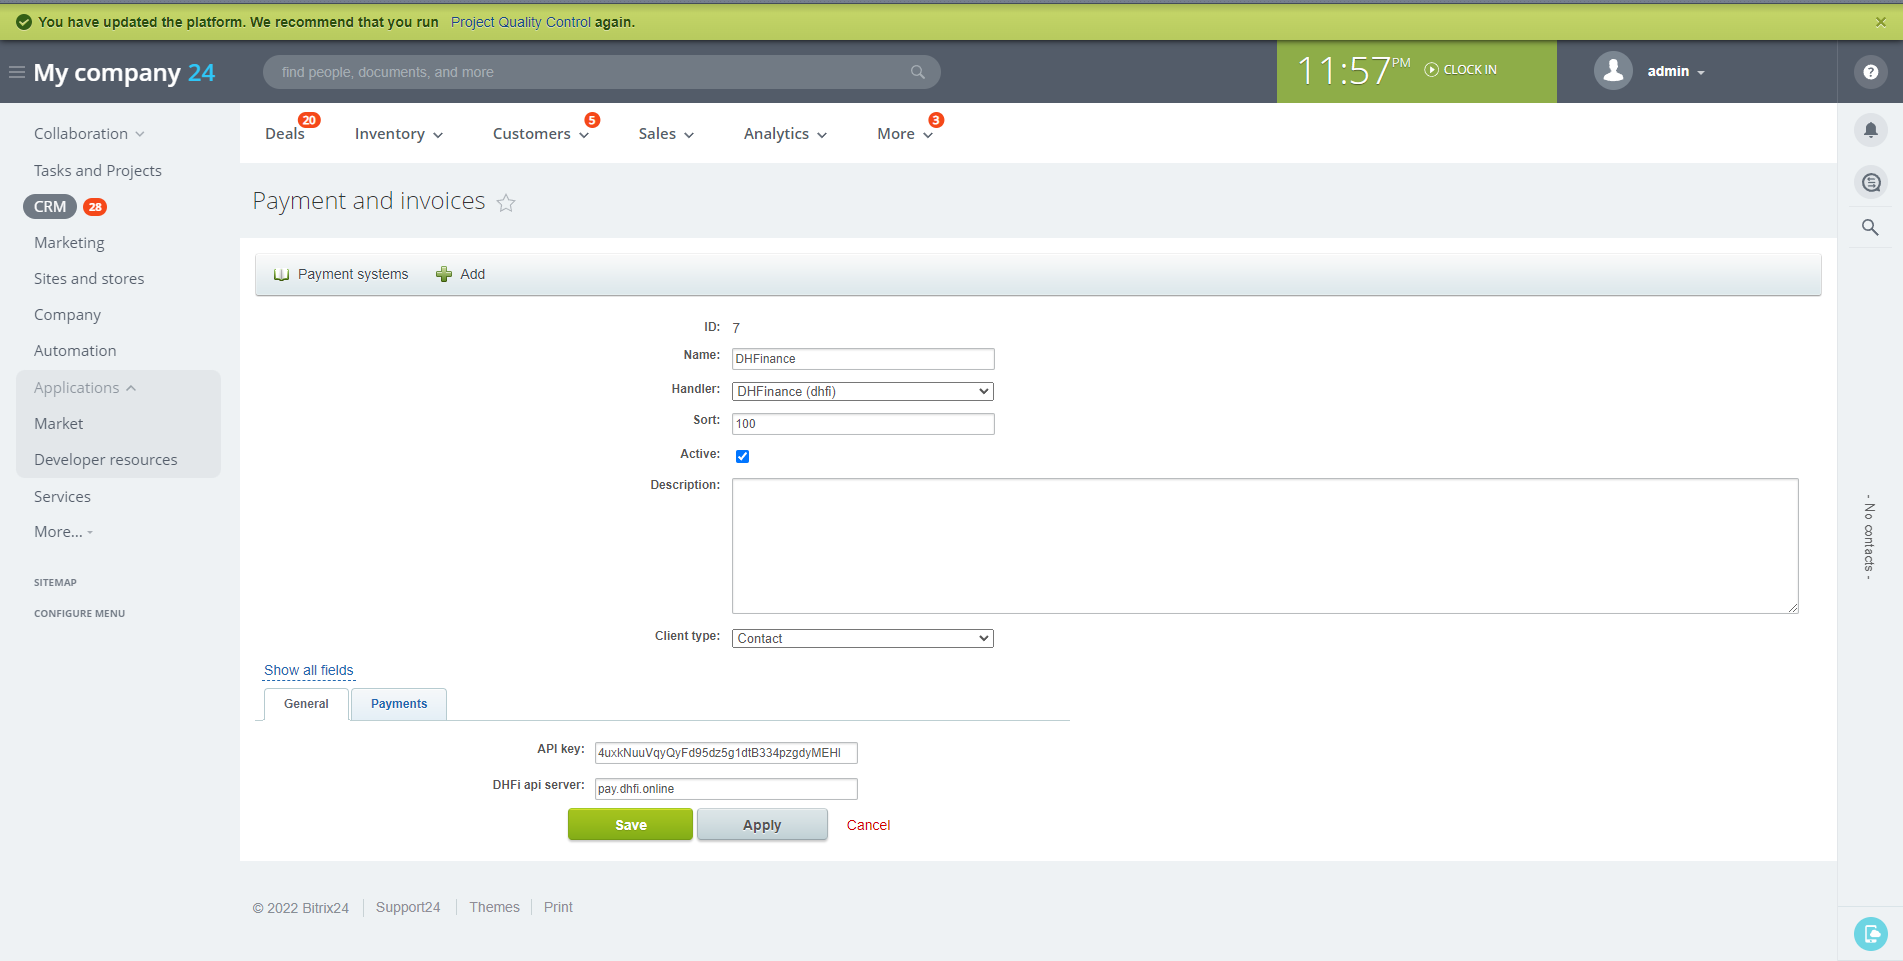Click Configure Menu in sidebar

point(79,614)
